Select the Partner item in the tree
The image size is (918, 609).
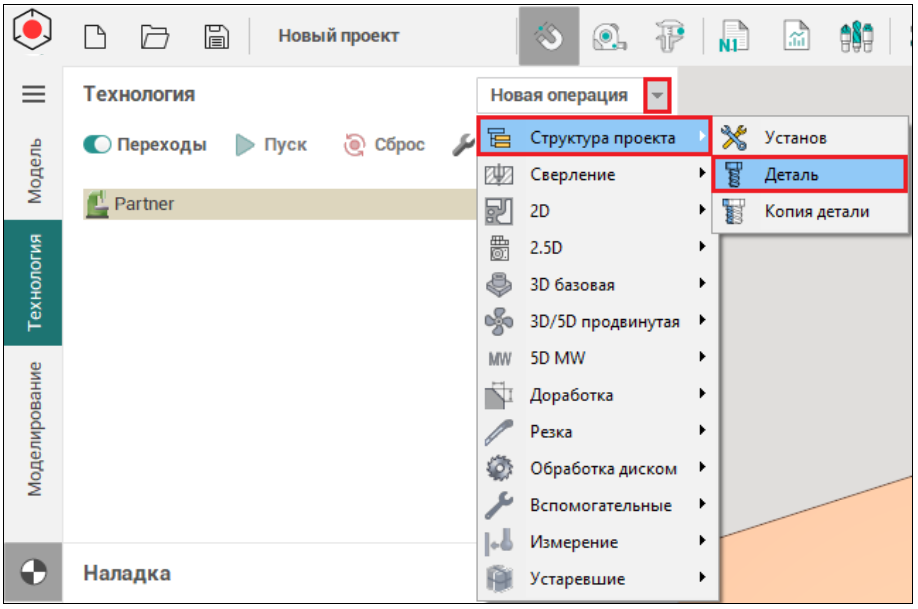click(144, 204)
